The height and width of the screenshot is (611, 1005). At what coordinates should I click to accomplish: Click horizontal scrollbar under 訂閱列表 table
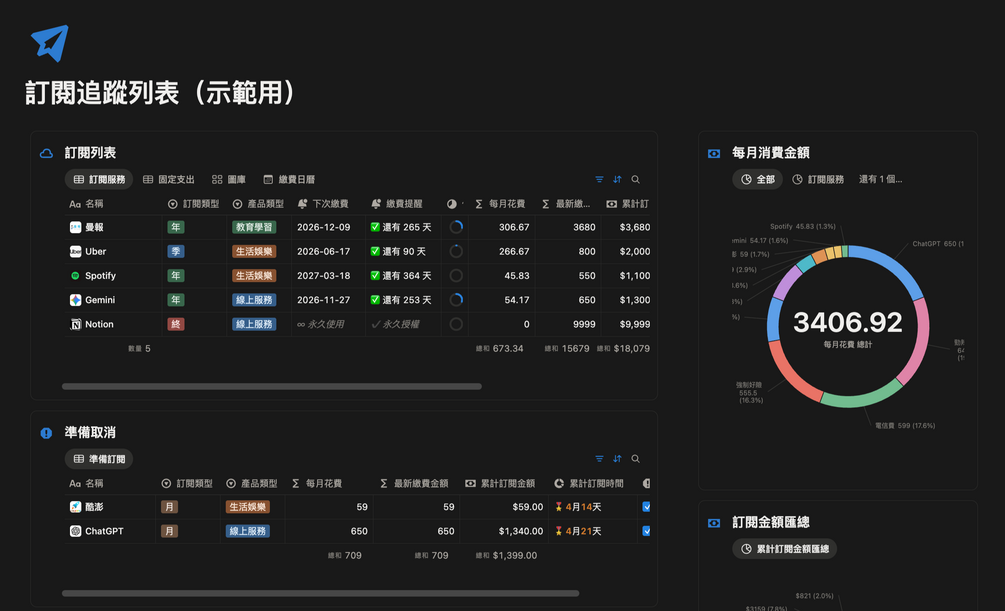coord(272,387)
